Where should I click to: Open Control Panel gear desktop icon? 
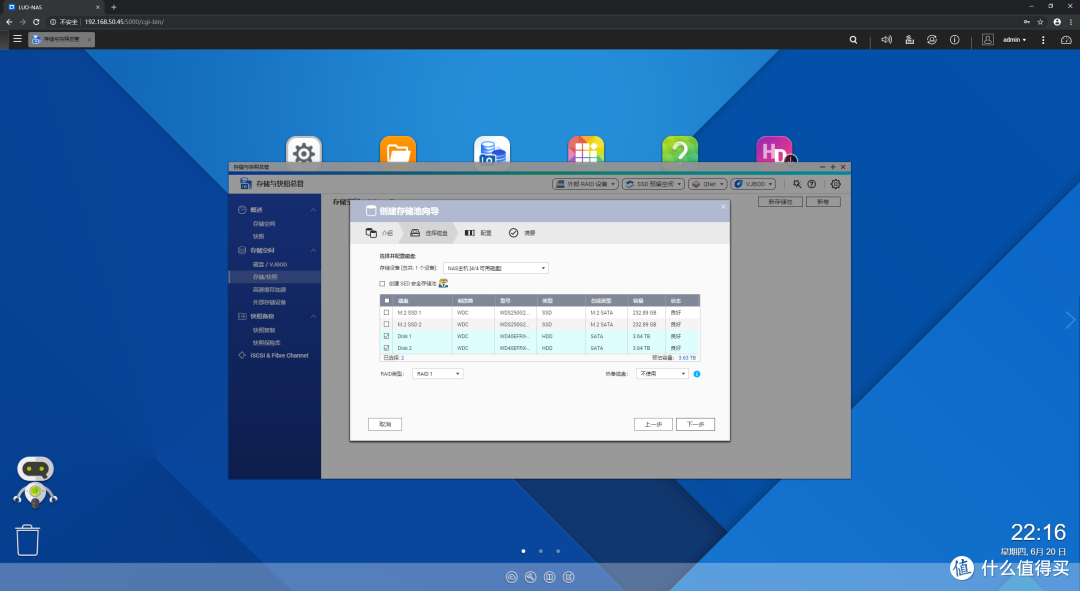[304, 150]
